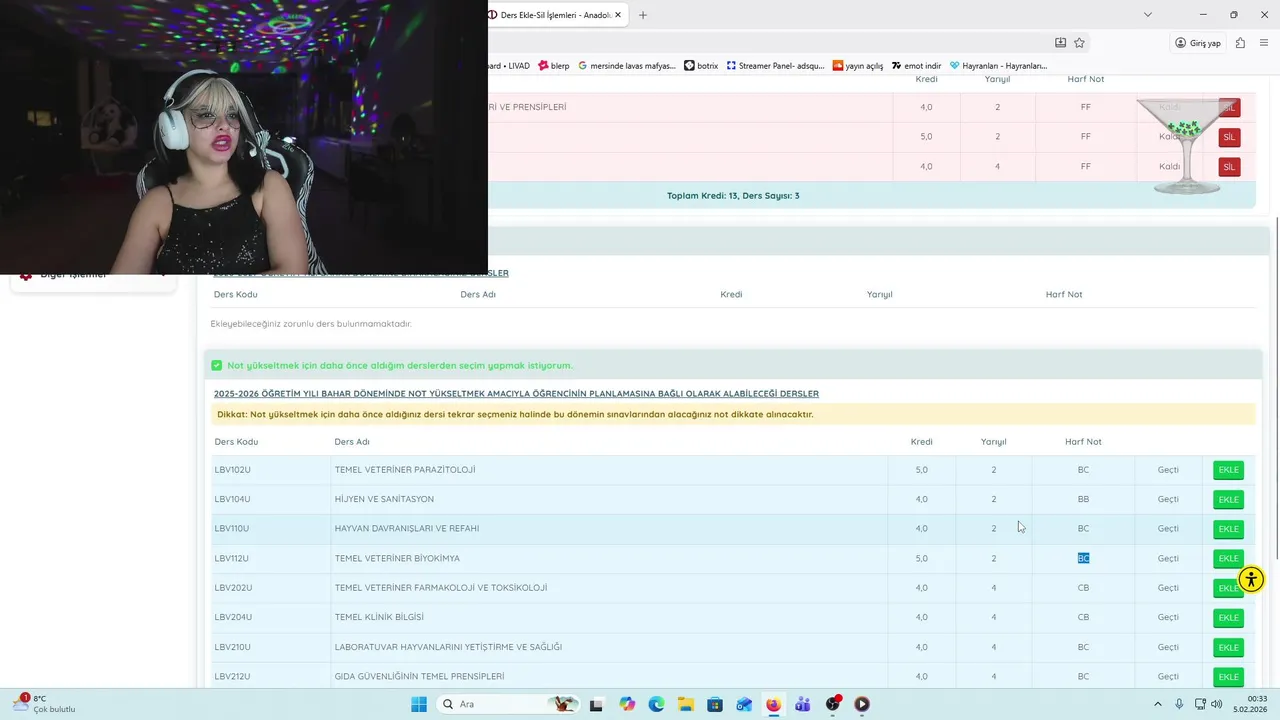Open the Firefox hamburger menu
Image resolution: width=1280 pixels, height=720 pixels.
click(1264, 43)
